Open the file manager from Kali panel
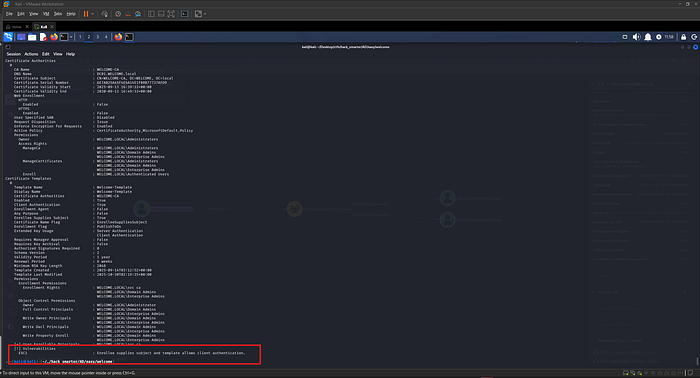 [32, 37]
